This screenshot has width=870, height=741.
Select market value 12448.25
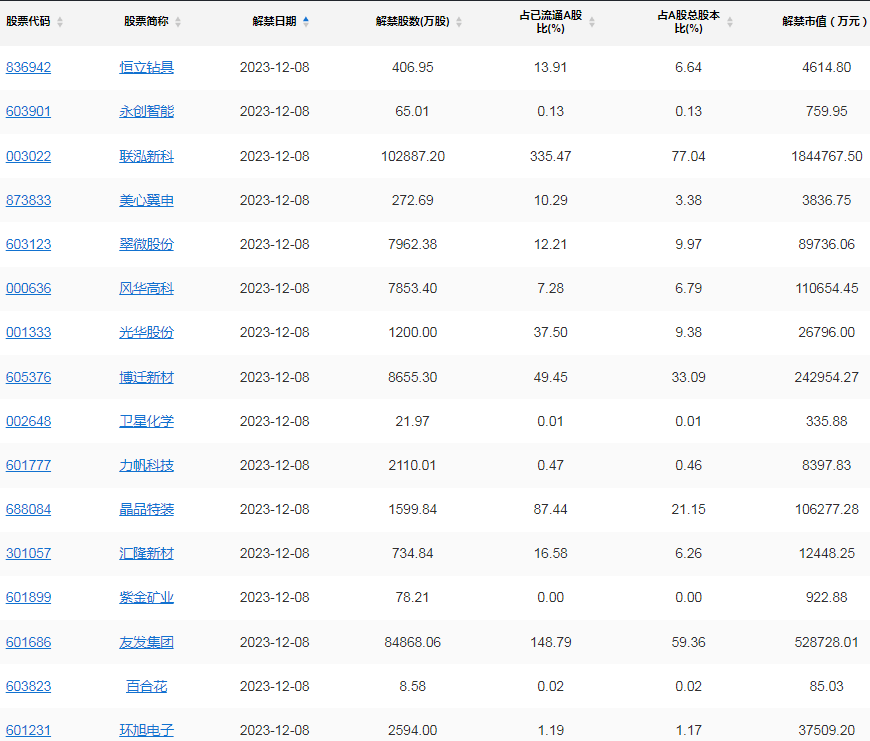tap(827, 554)
